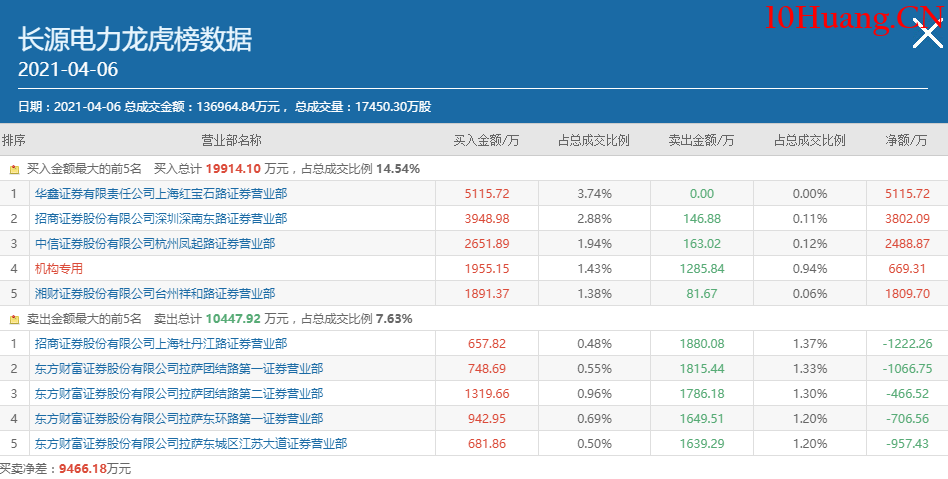948x479 pixels.
Task: Open 招商证券 深圳深南东路证券营业部 link
Action: tap(161, 219)
